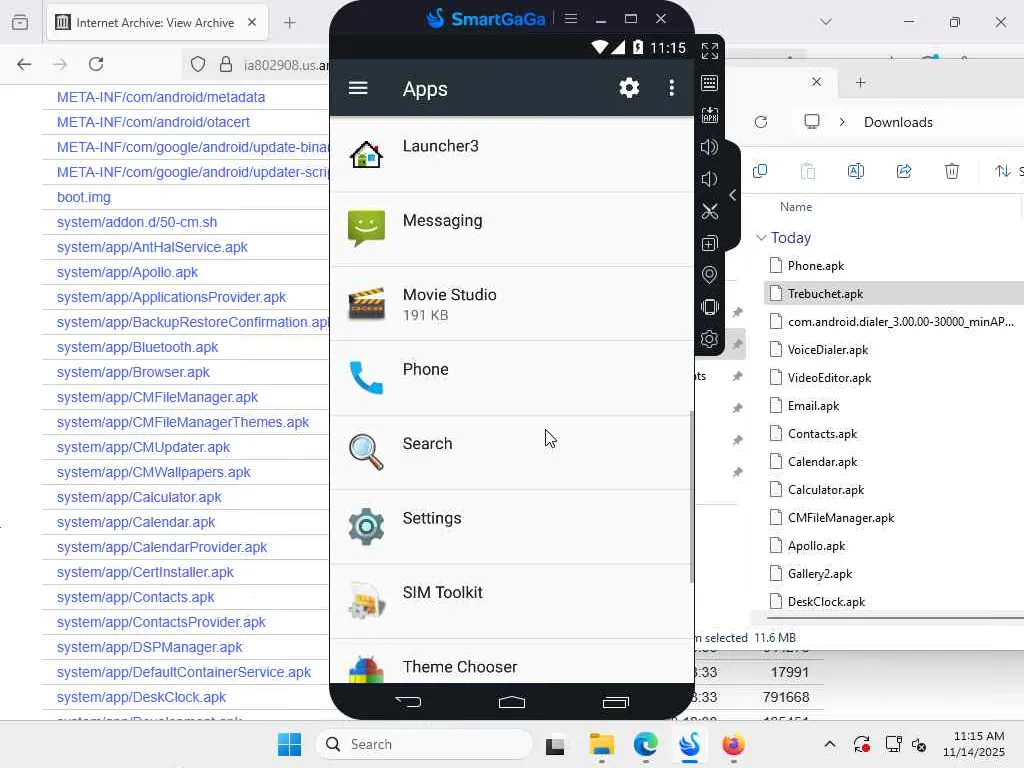Refresh the File Explorer Downloads folder
The image size is (1024, 768).
(761, 122)
